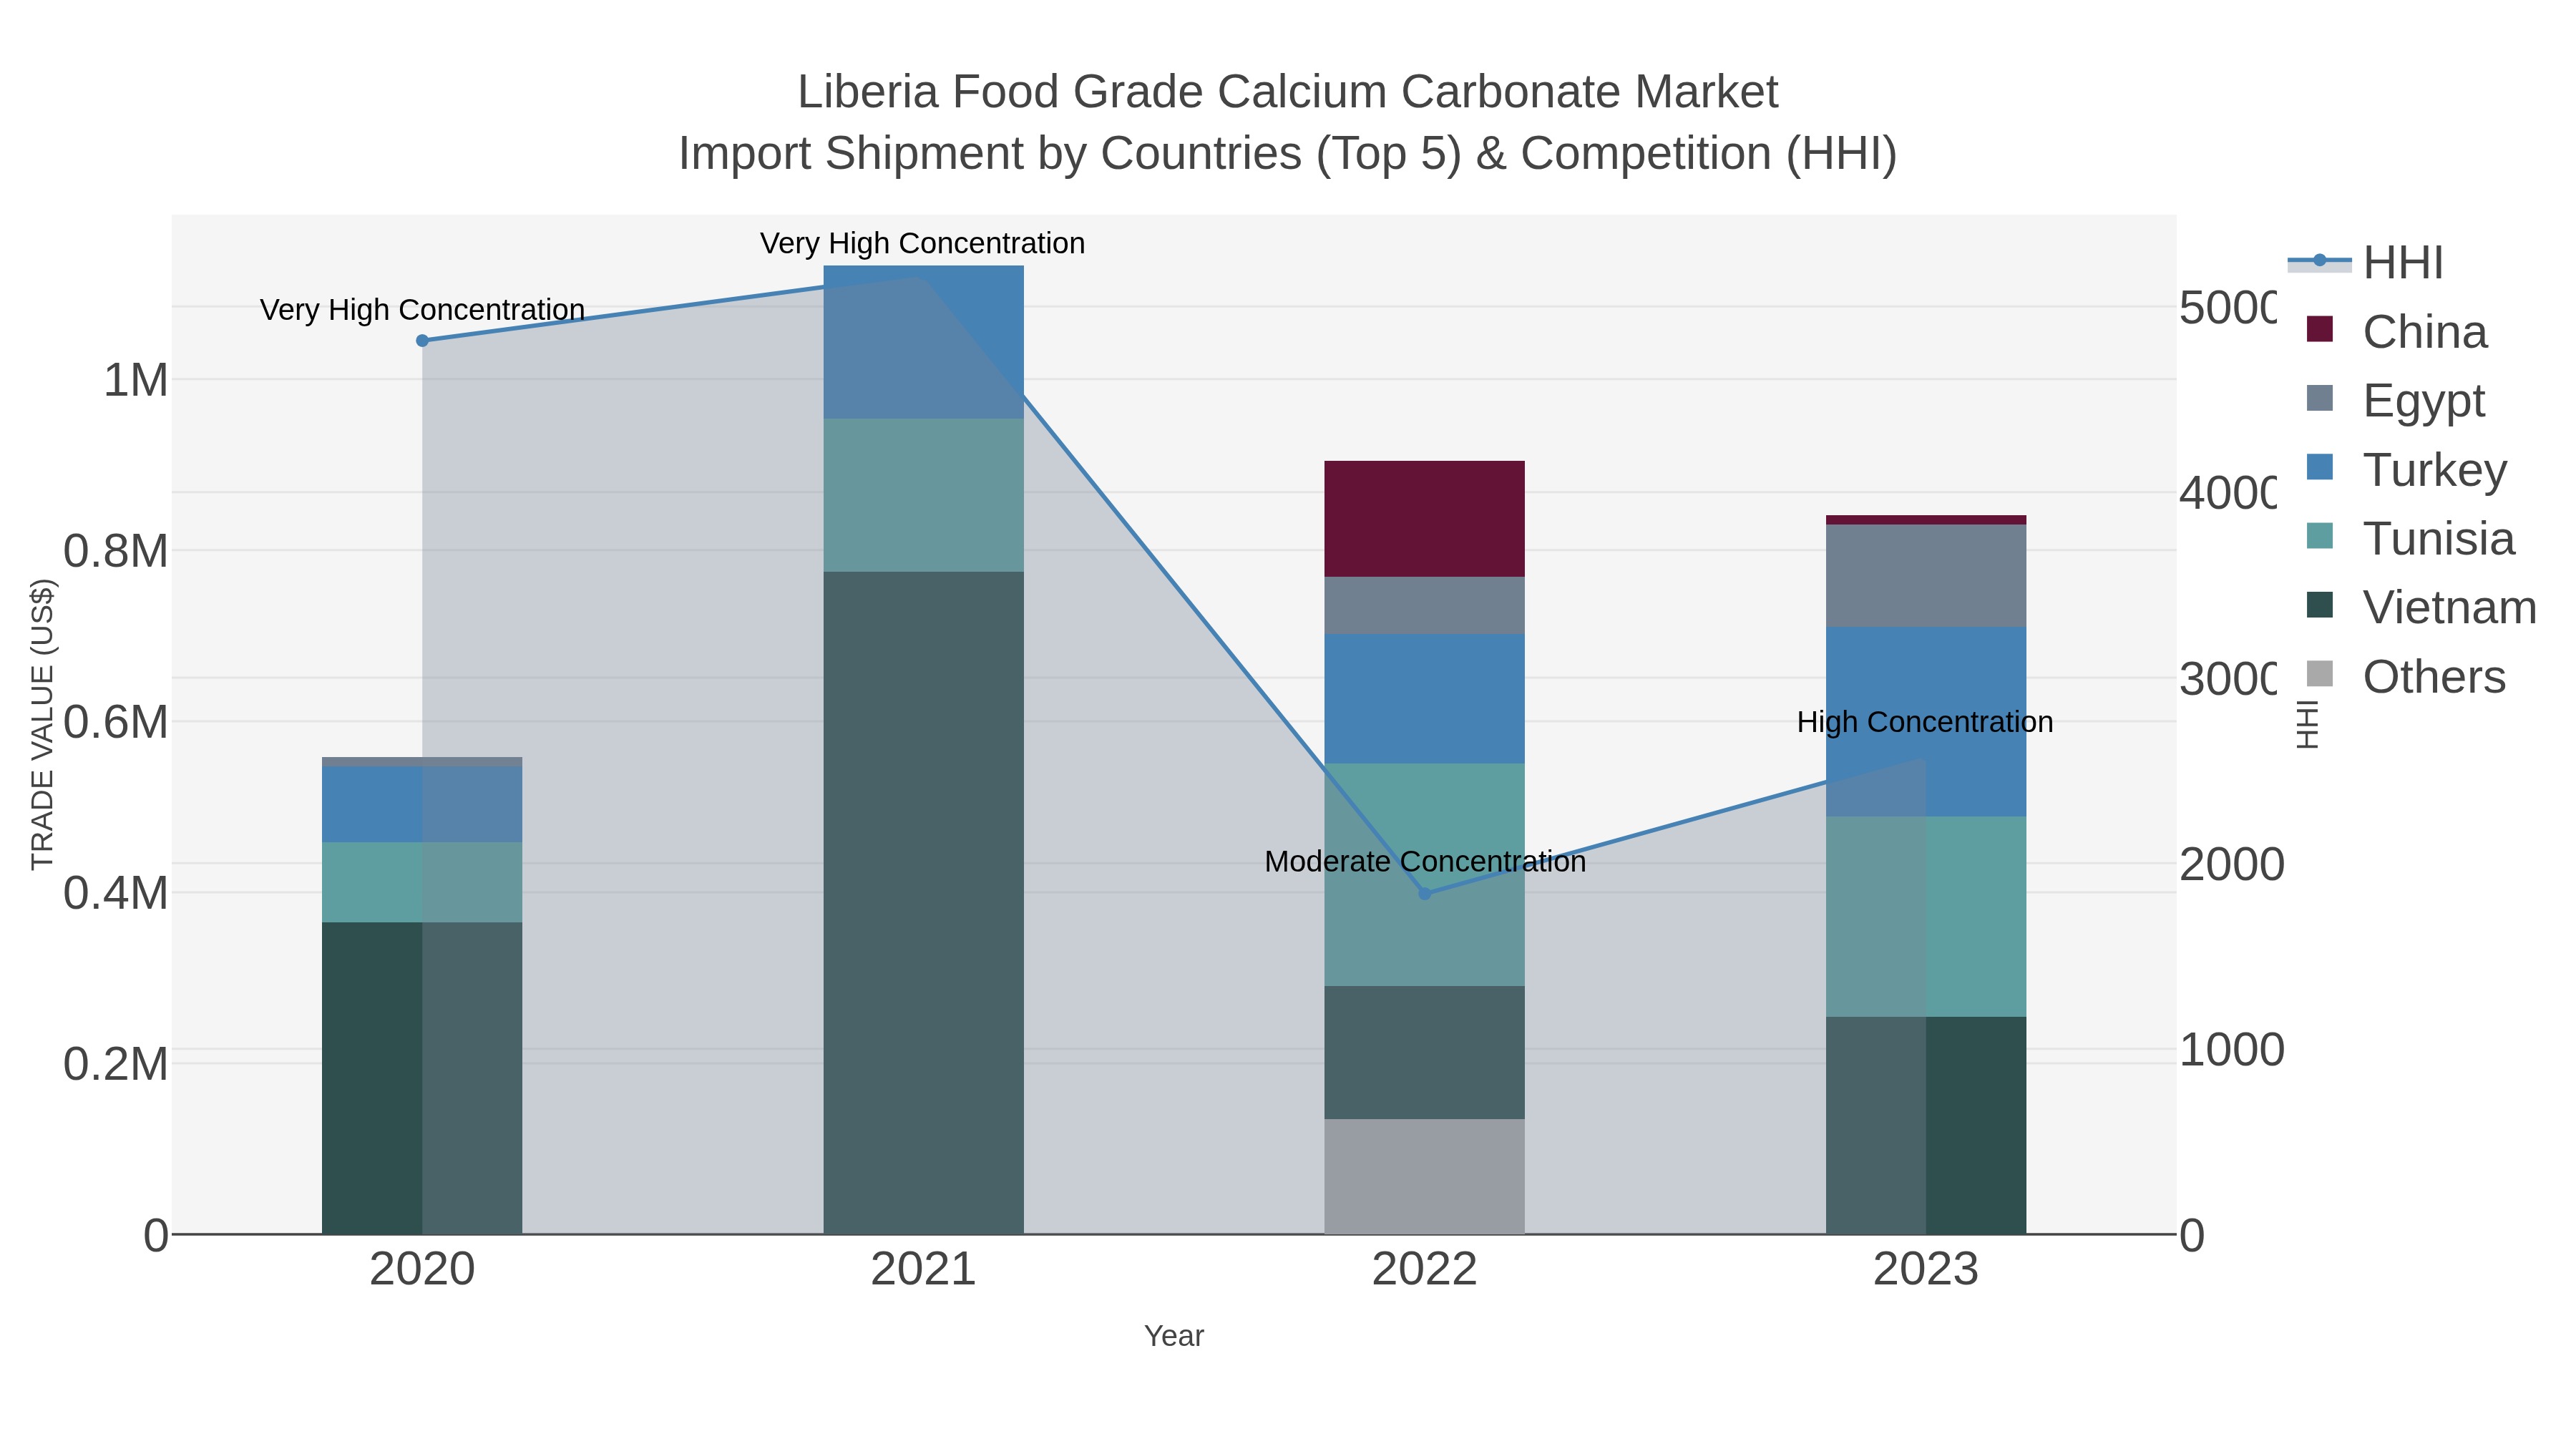This screenshot has width=2576, height=1449.
Task: Click the 0.8M y-axis tick label
Action: (116, 552)
